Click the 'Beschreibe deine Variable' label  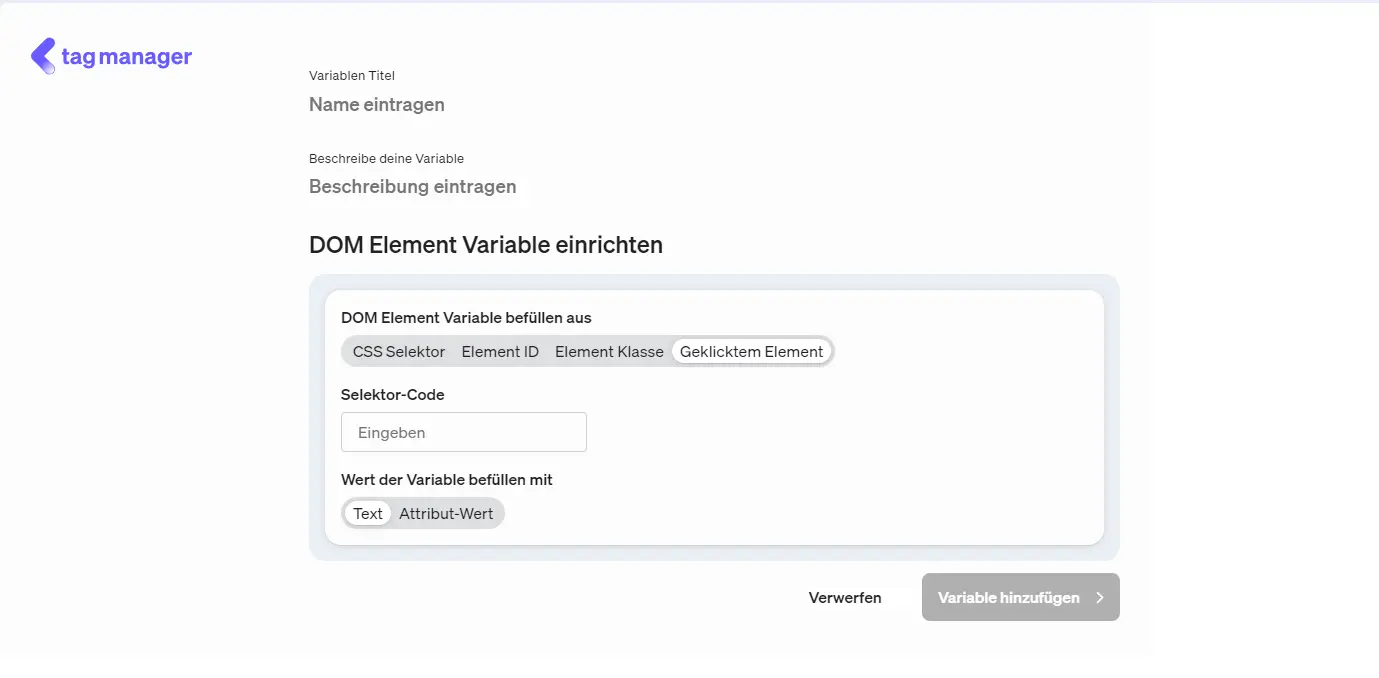click(386, 158)
